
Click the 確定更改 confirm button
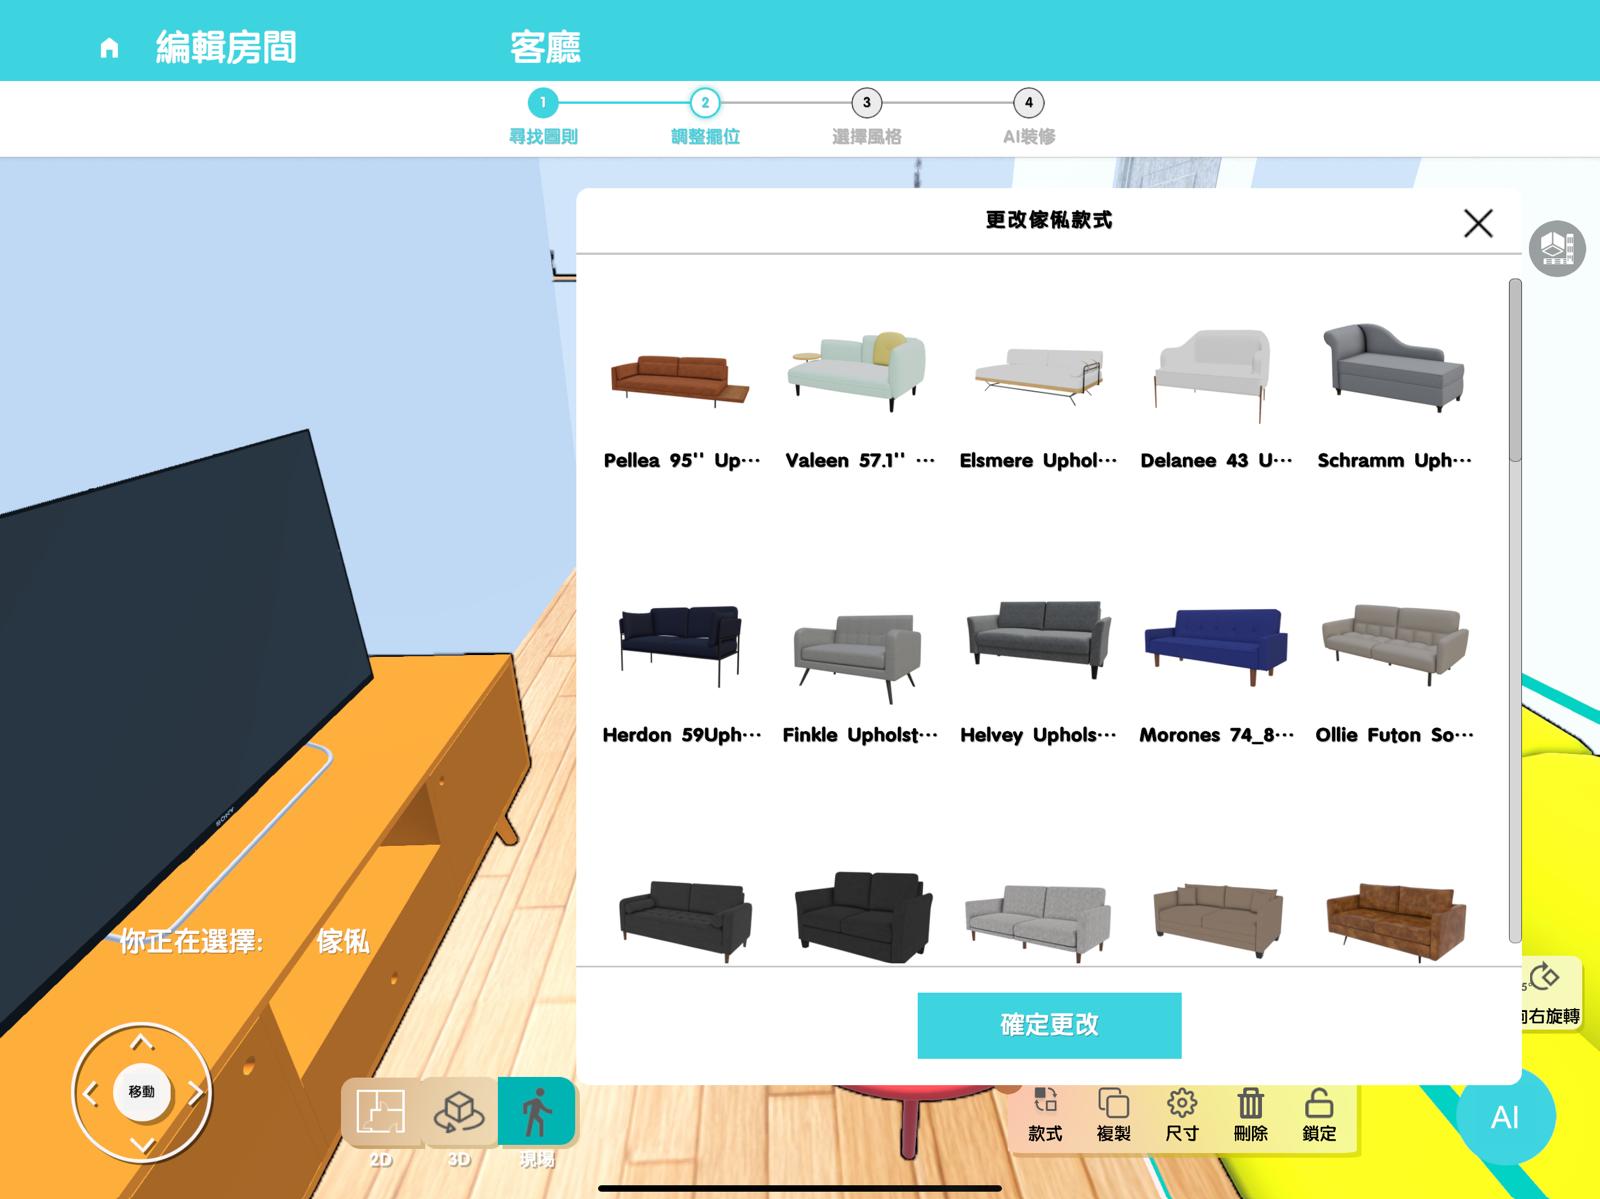[1048, 1024]
